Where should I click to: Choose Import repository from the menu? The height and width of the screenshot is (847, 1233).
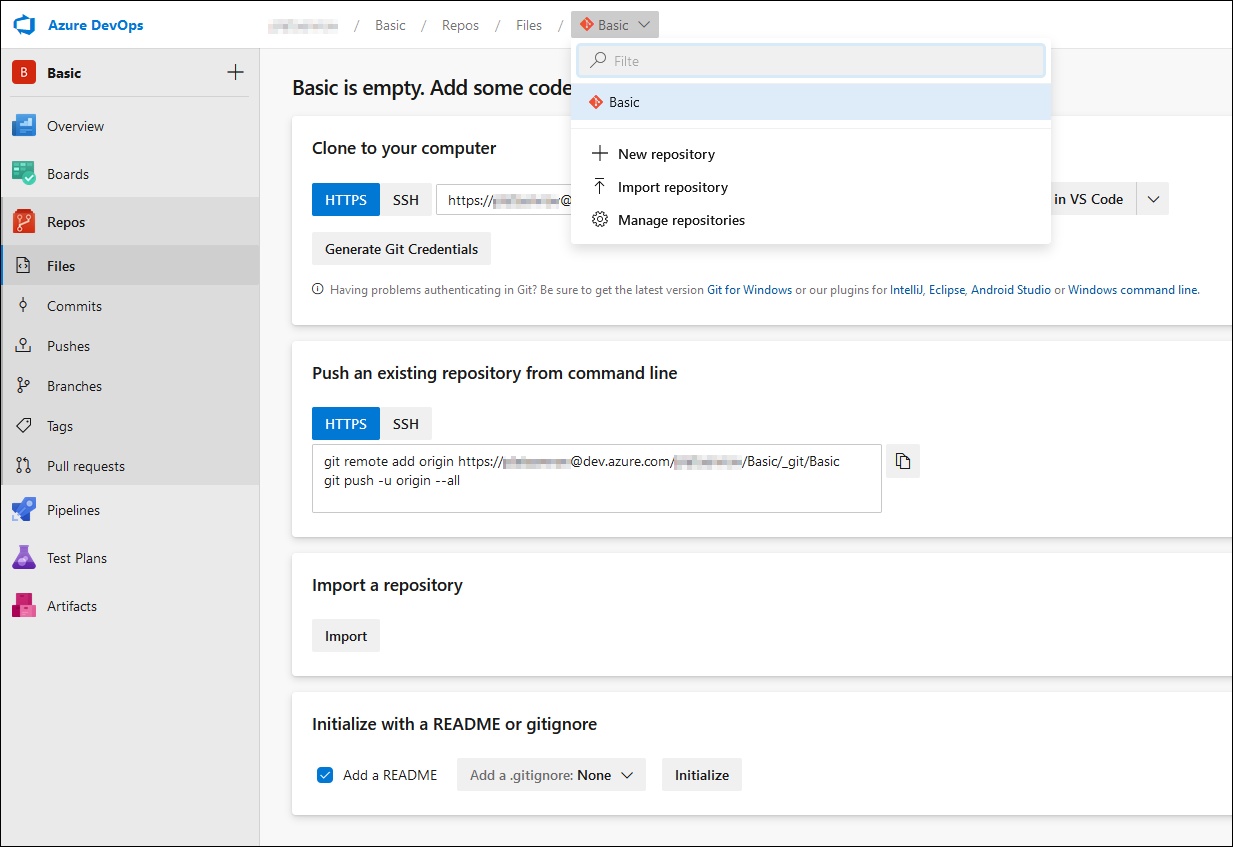click(x=672, y=186)
